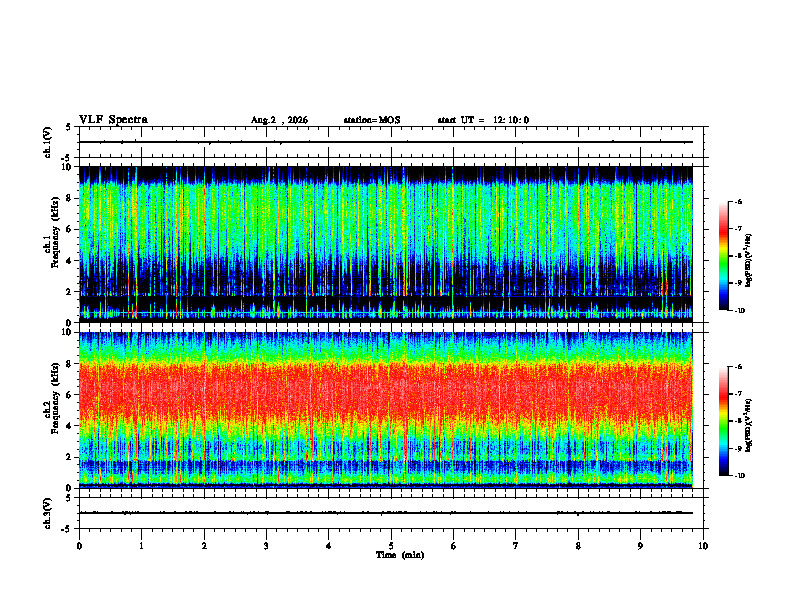Click the VLF Spectra title text
The image size is (792, 612).
[113, 120]
